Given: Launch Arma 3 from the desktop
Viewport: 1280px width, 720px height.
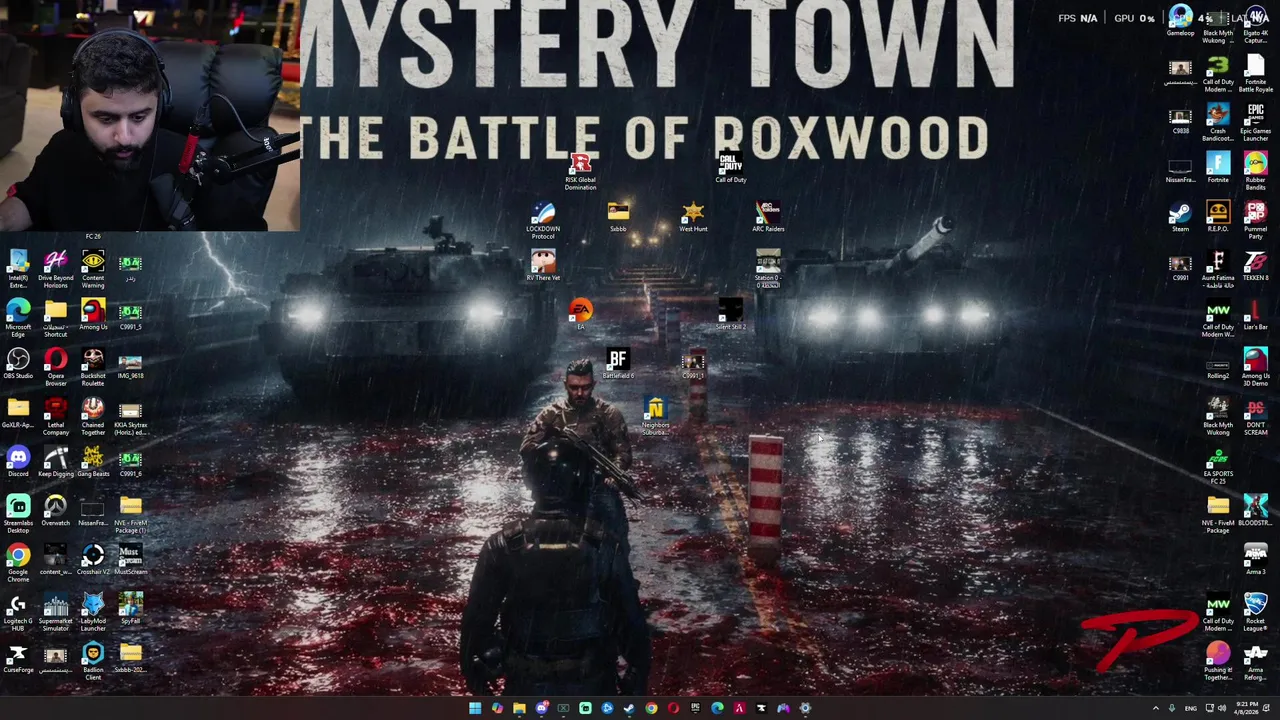Looking at the screenshot, I should (x=1255, y=559).
